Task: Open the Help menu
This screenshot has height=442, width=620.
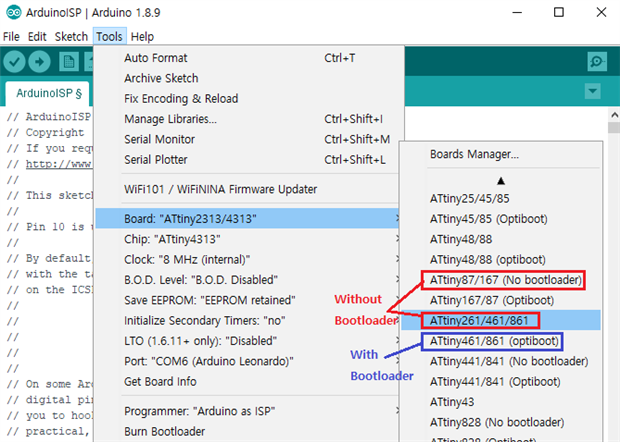Action: tap(142, 37)
